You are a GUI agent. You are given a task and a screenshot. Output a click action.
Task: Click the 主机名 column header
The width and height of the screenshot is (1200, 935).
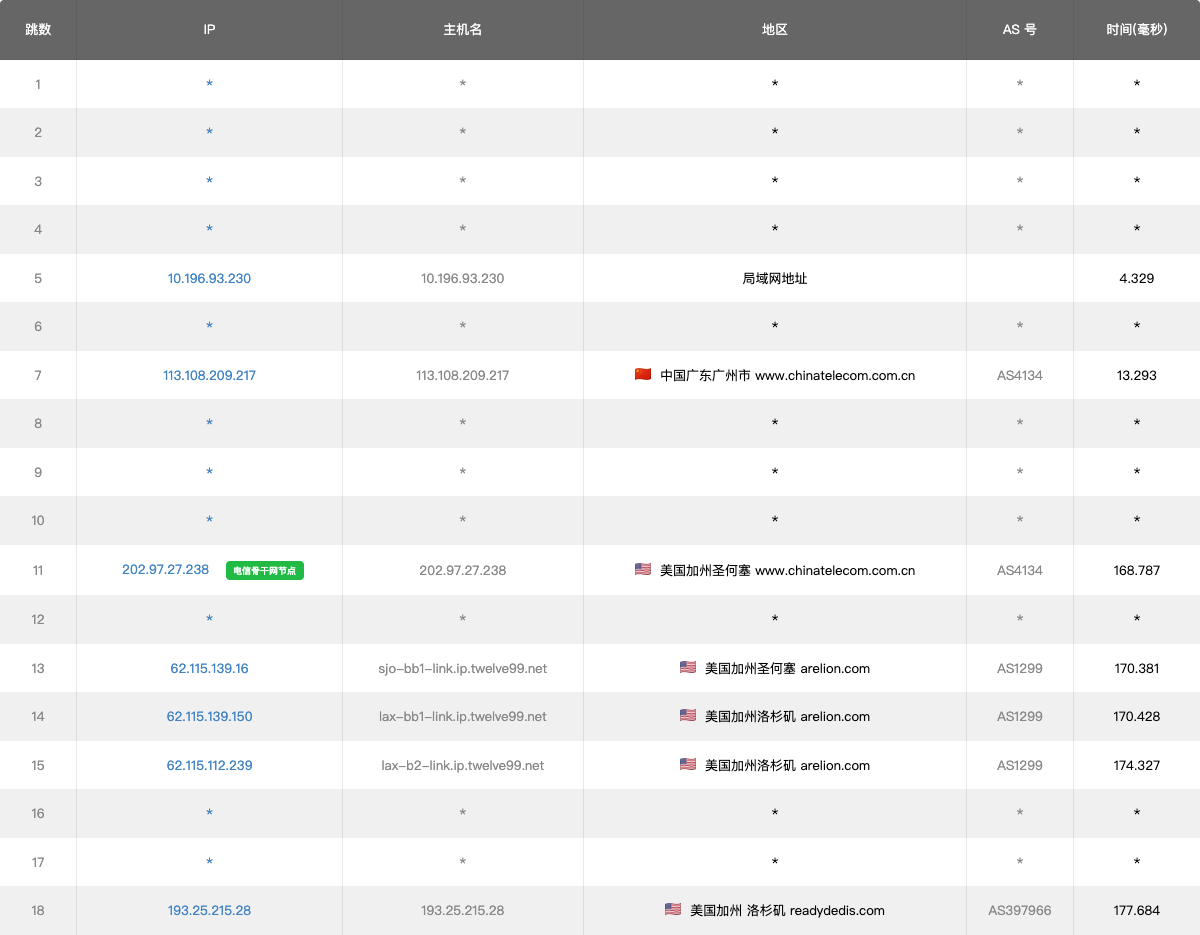pyautogui.click(x=463, y=30)
